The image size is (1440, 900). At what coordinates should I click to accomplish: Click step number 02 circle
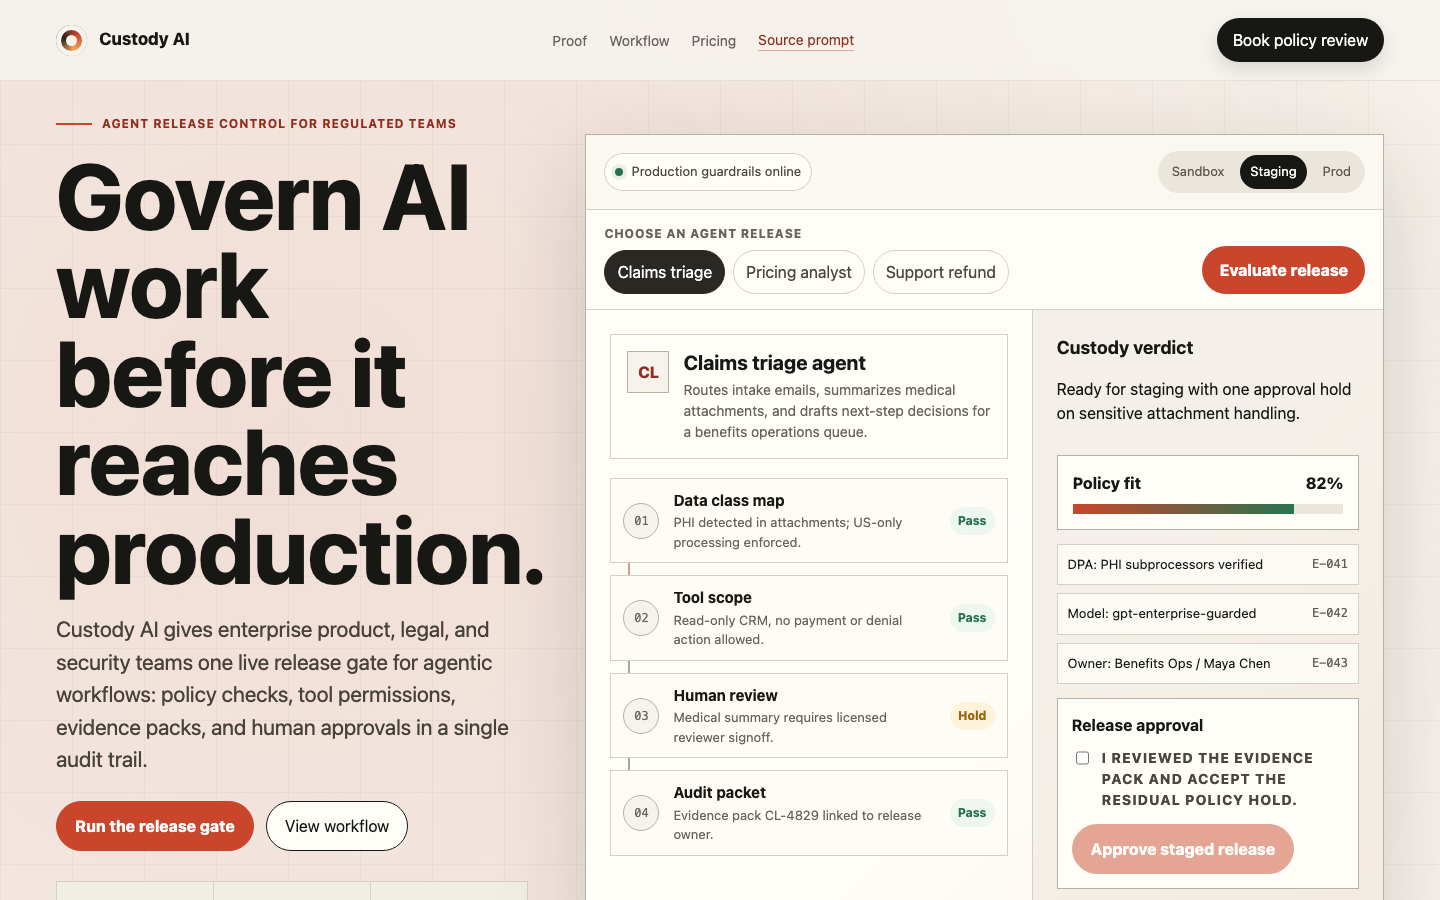641,618
